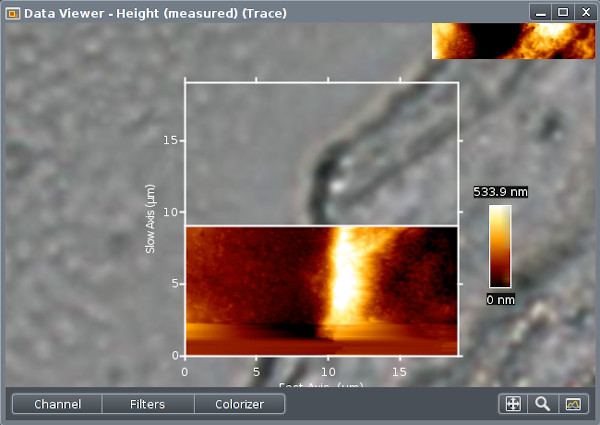The width and height of the screenshot is (600, 425).
Task: Maximize the Data Viewer window
Action: pyautogui.click(x=562, y=13)
